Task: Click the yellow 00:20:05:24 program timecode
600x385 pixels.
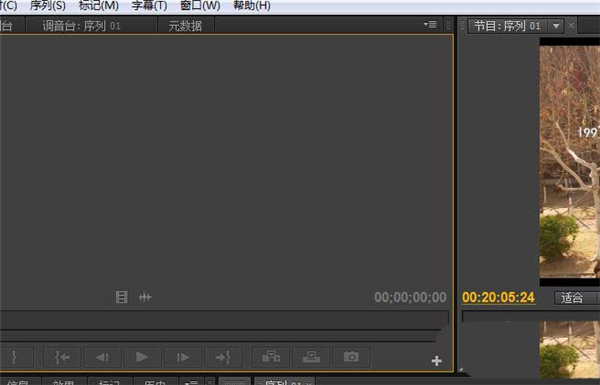Action: [498, 297]
